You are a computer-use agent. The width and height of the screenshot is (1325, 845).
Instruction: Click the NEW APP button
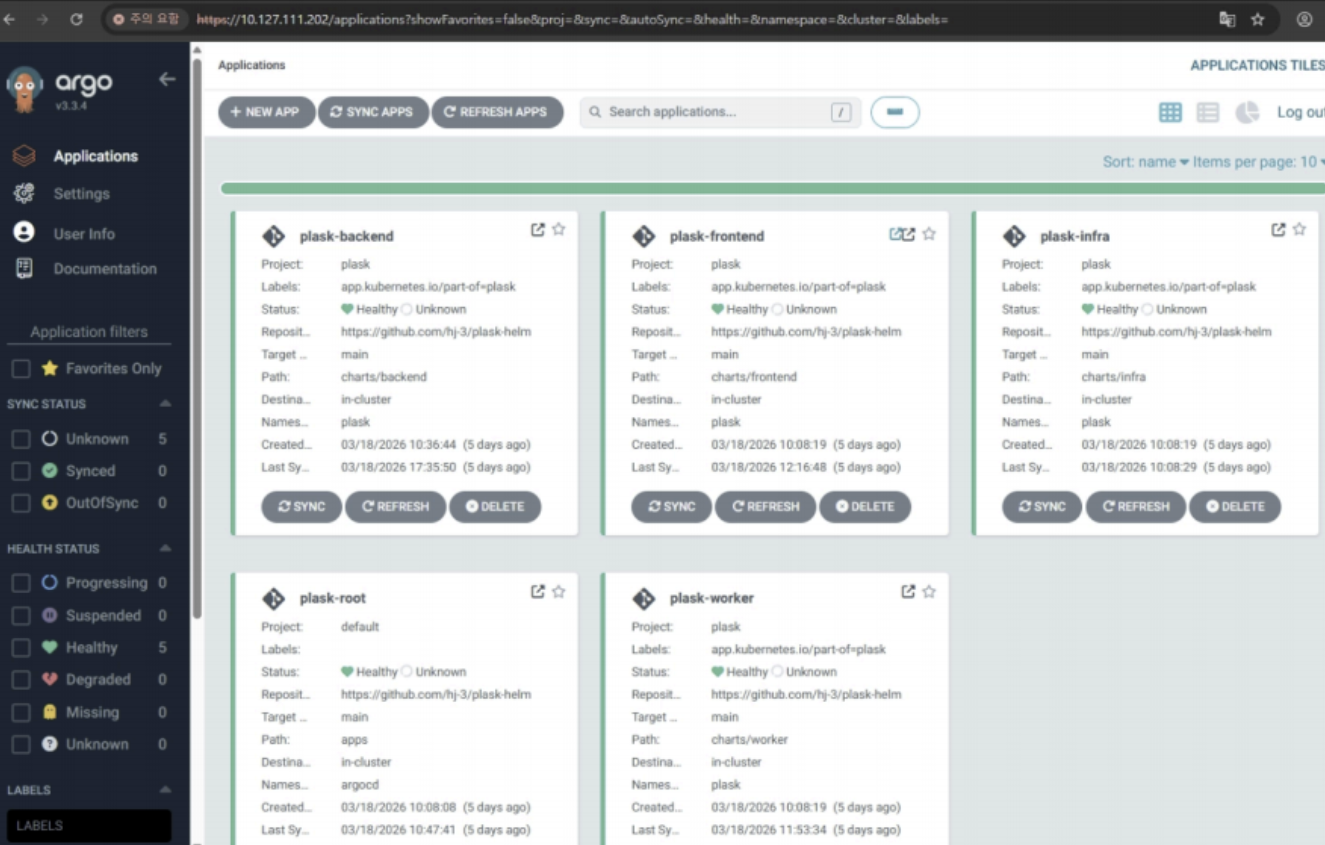266,112
